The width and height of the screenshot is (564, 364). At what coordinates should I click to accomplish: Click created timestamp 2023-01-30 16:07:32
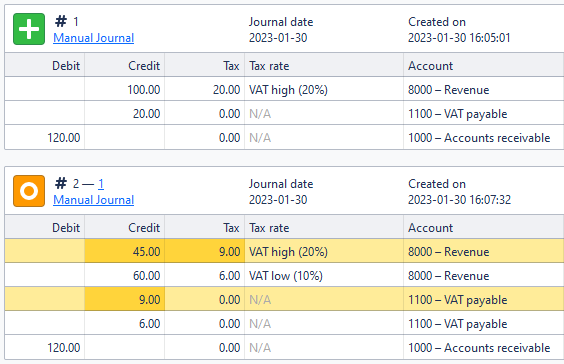tap(459, 200)
